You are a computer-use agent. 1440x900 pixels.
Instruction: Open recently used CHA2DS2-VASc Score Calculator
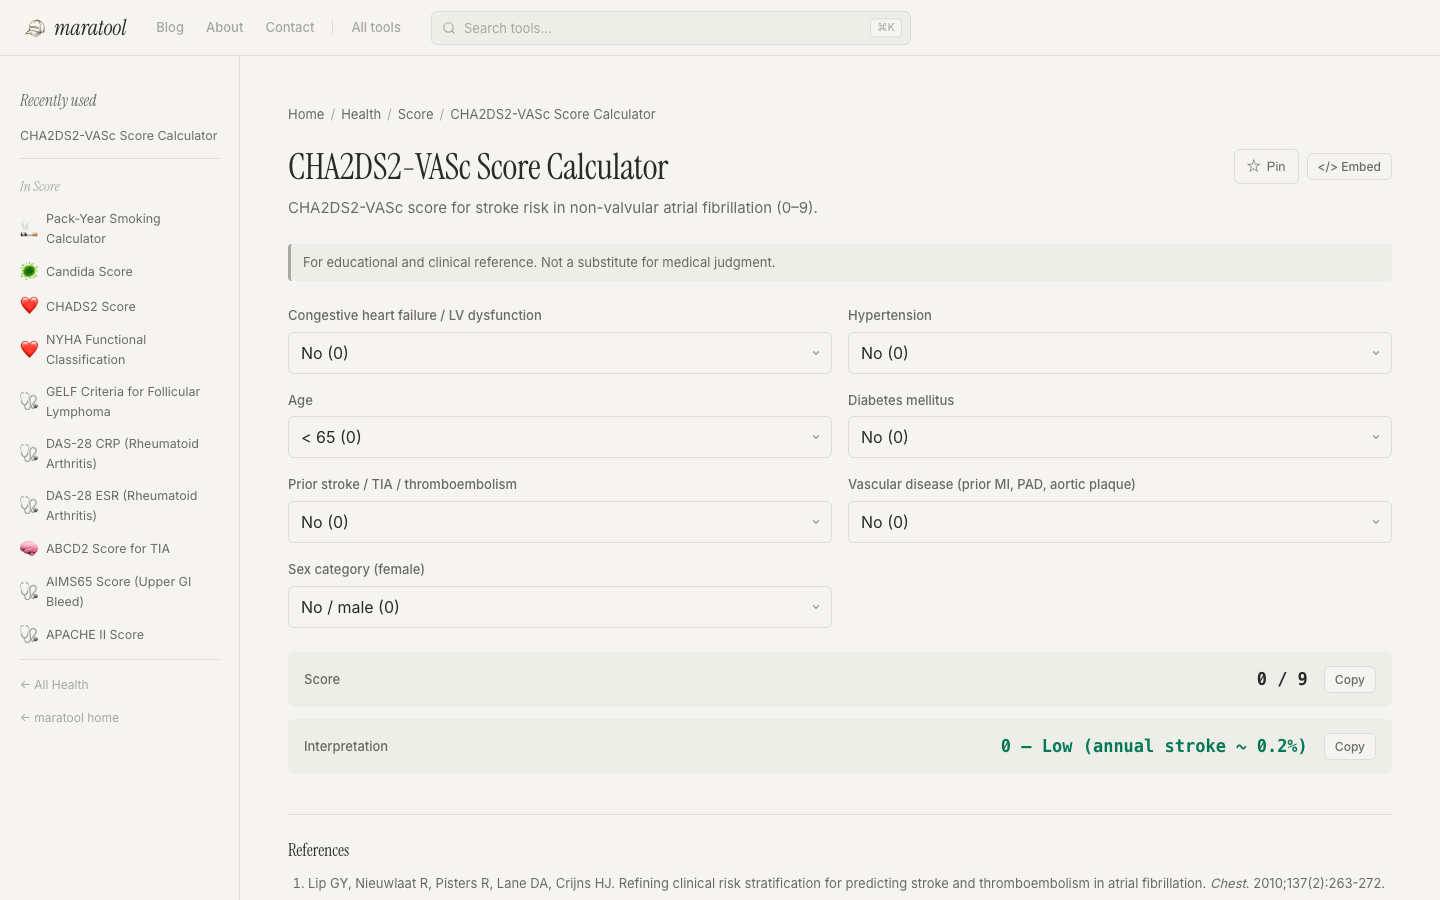119,136
